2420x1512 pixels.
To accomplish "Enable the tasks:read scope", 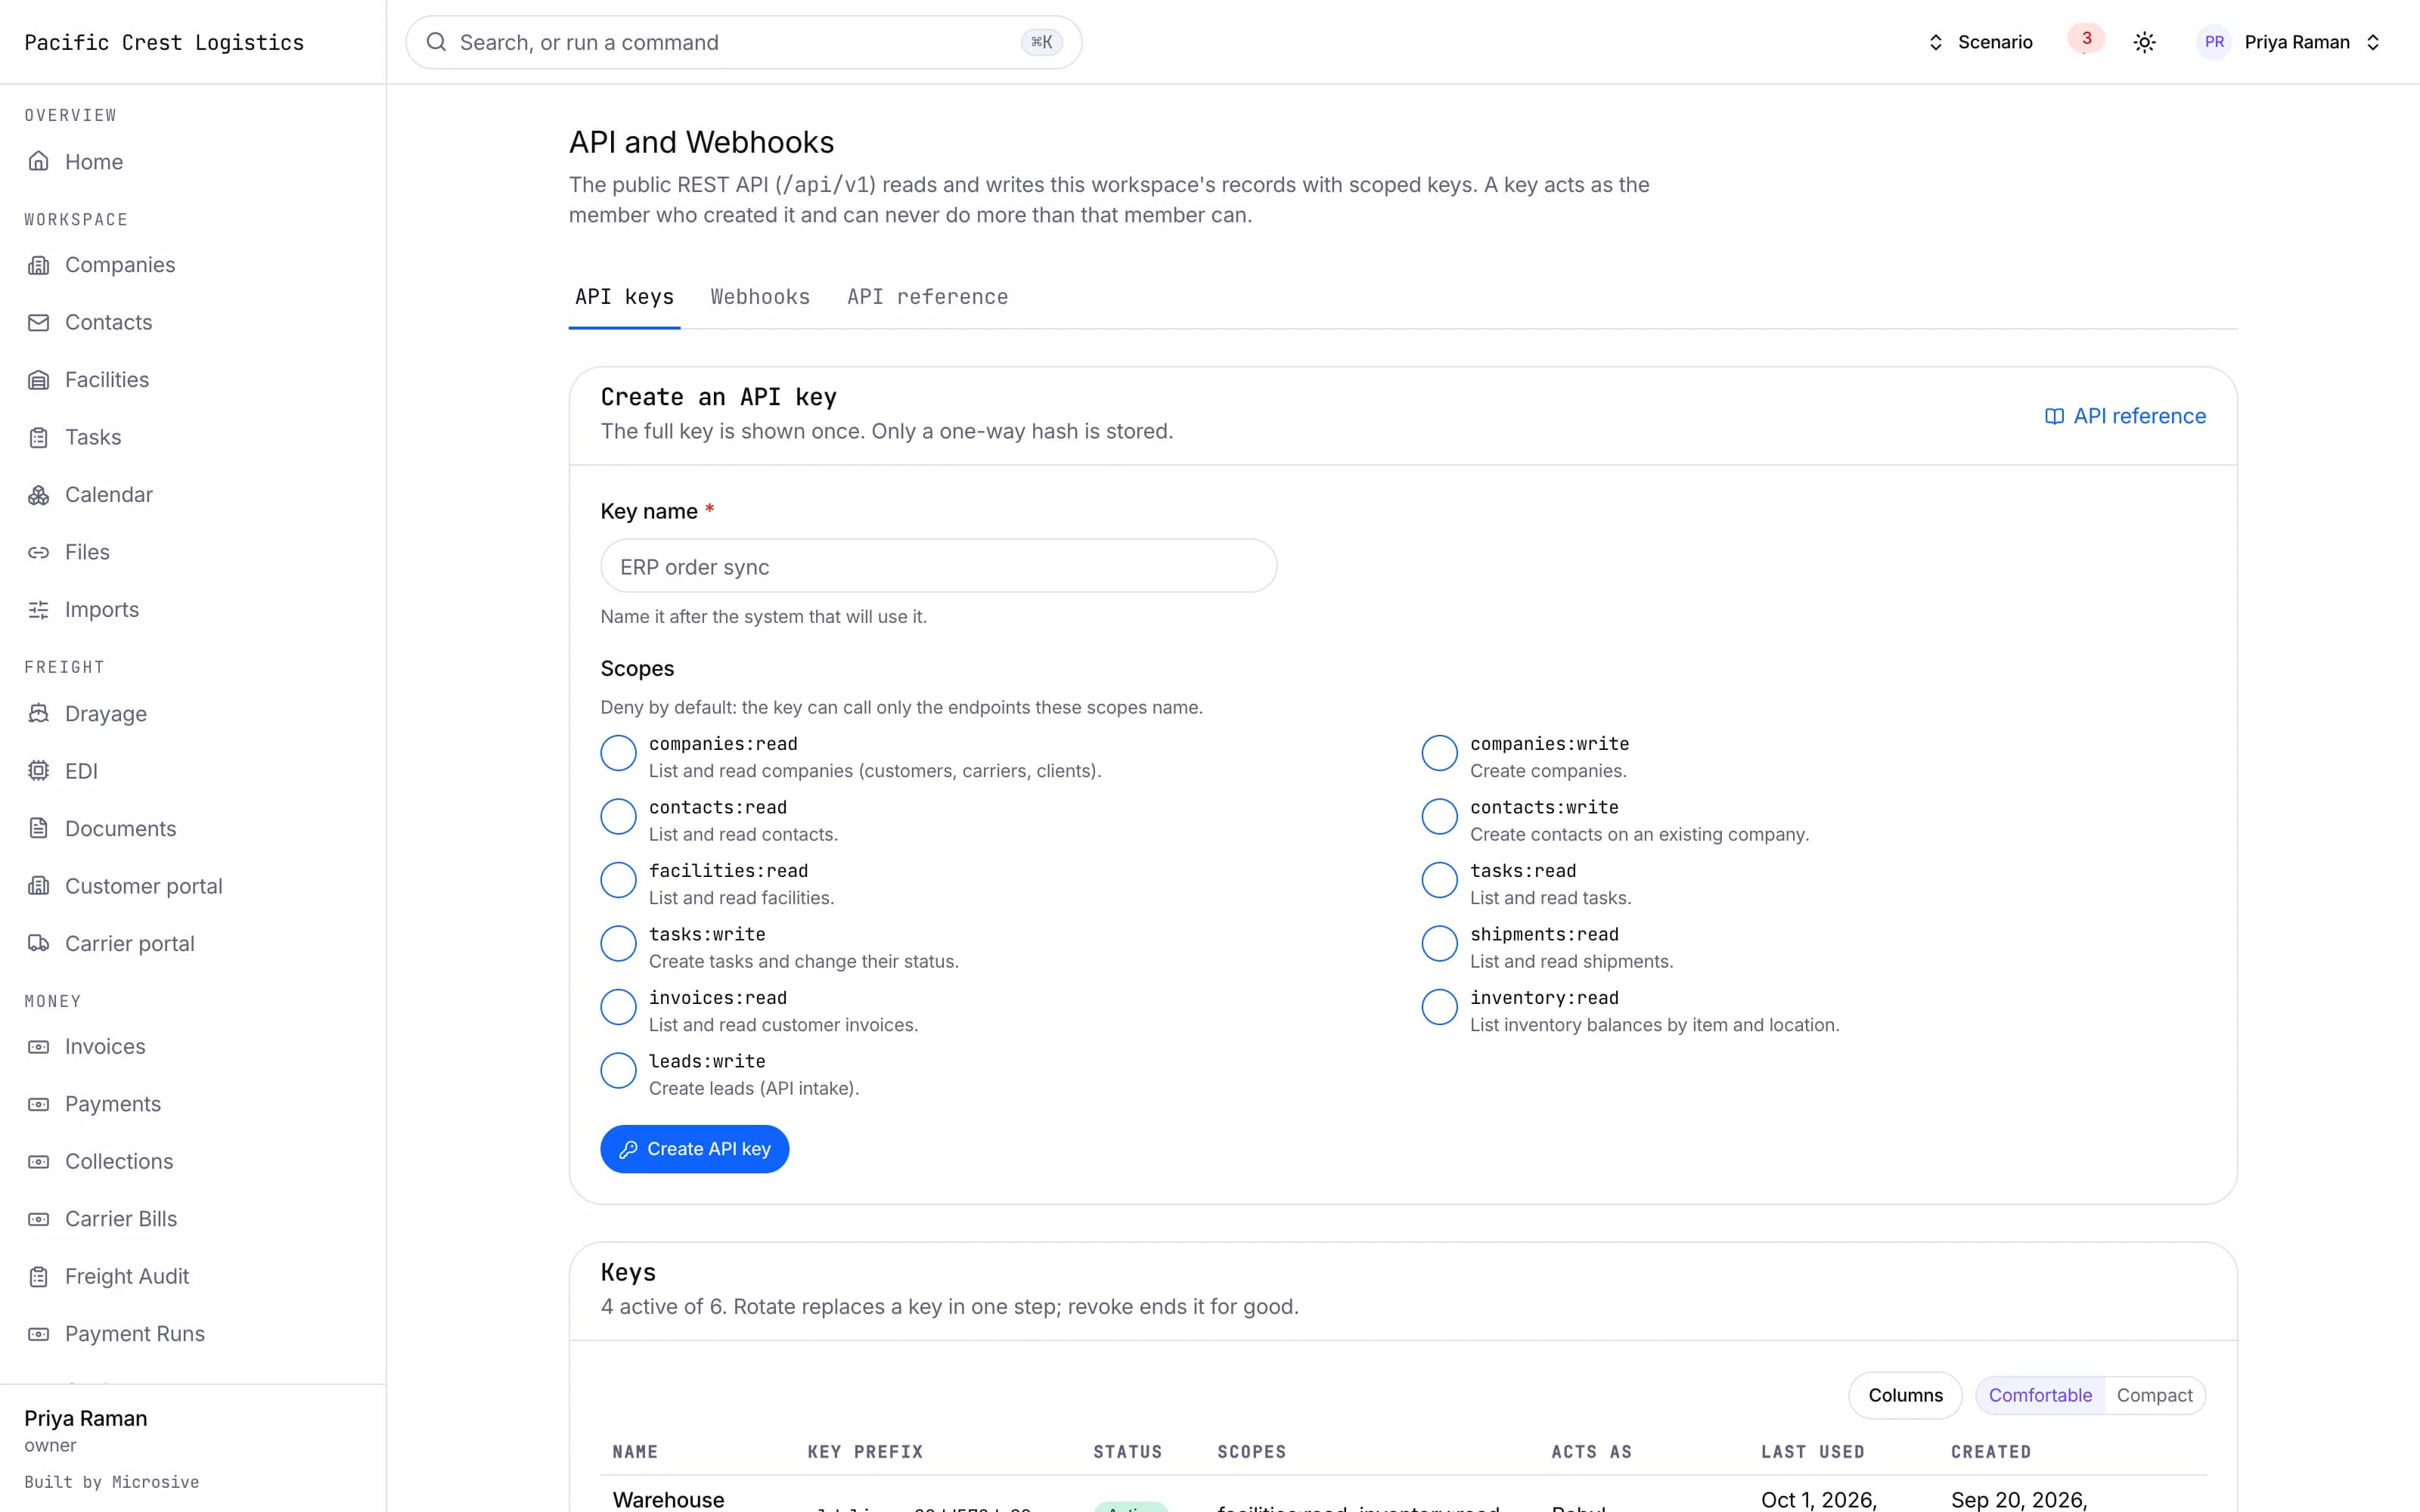I will pos(1439,880).
